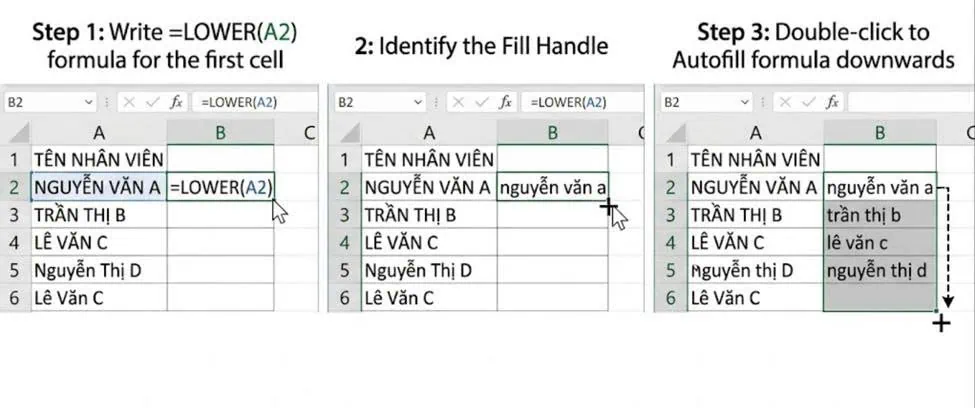Viewport: 975px width, 408px height.
Task: Select cell A5 'Nguyễn Thị D' in Step 1 sheet
Action: point(99,271)
